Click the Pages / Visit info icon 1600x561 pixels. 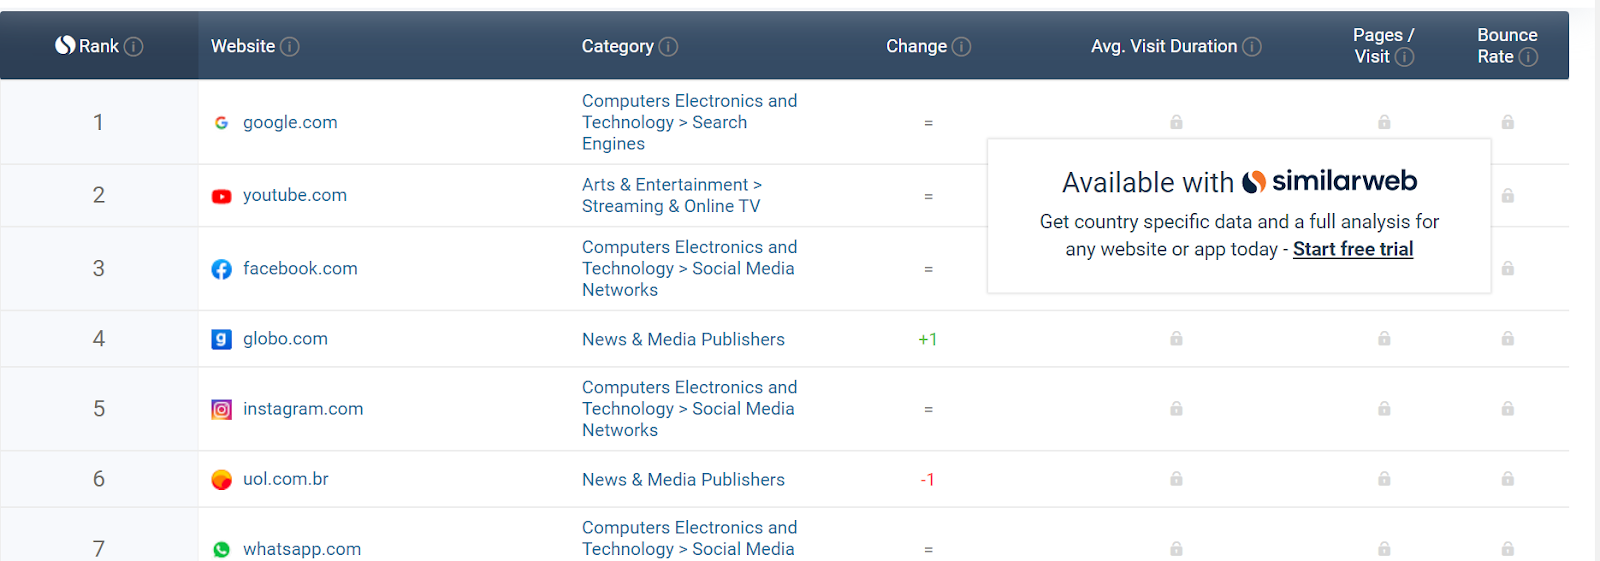pyautogui.click(x=1405, y=57)
